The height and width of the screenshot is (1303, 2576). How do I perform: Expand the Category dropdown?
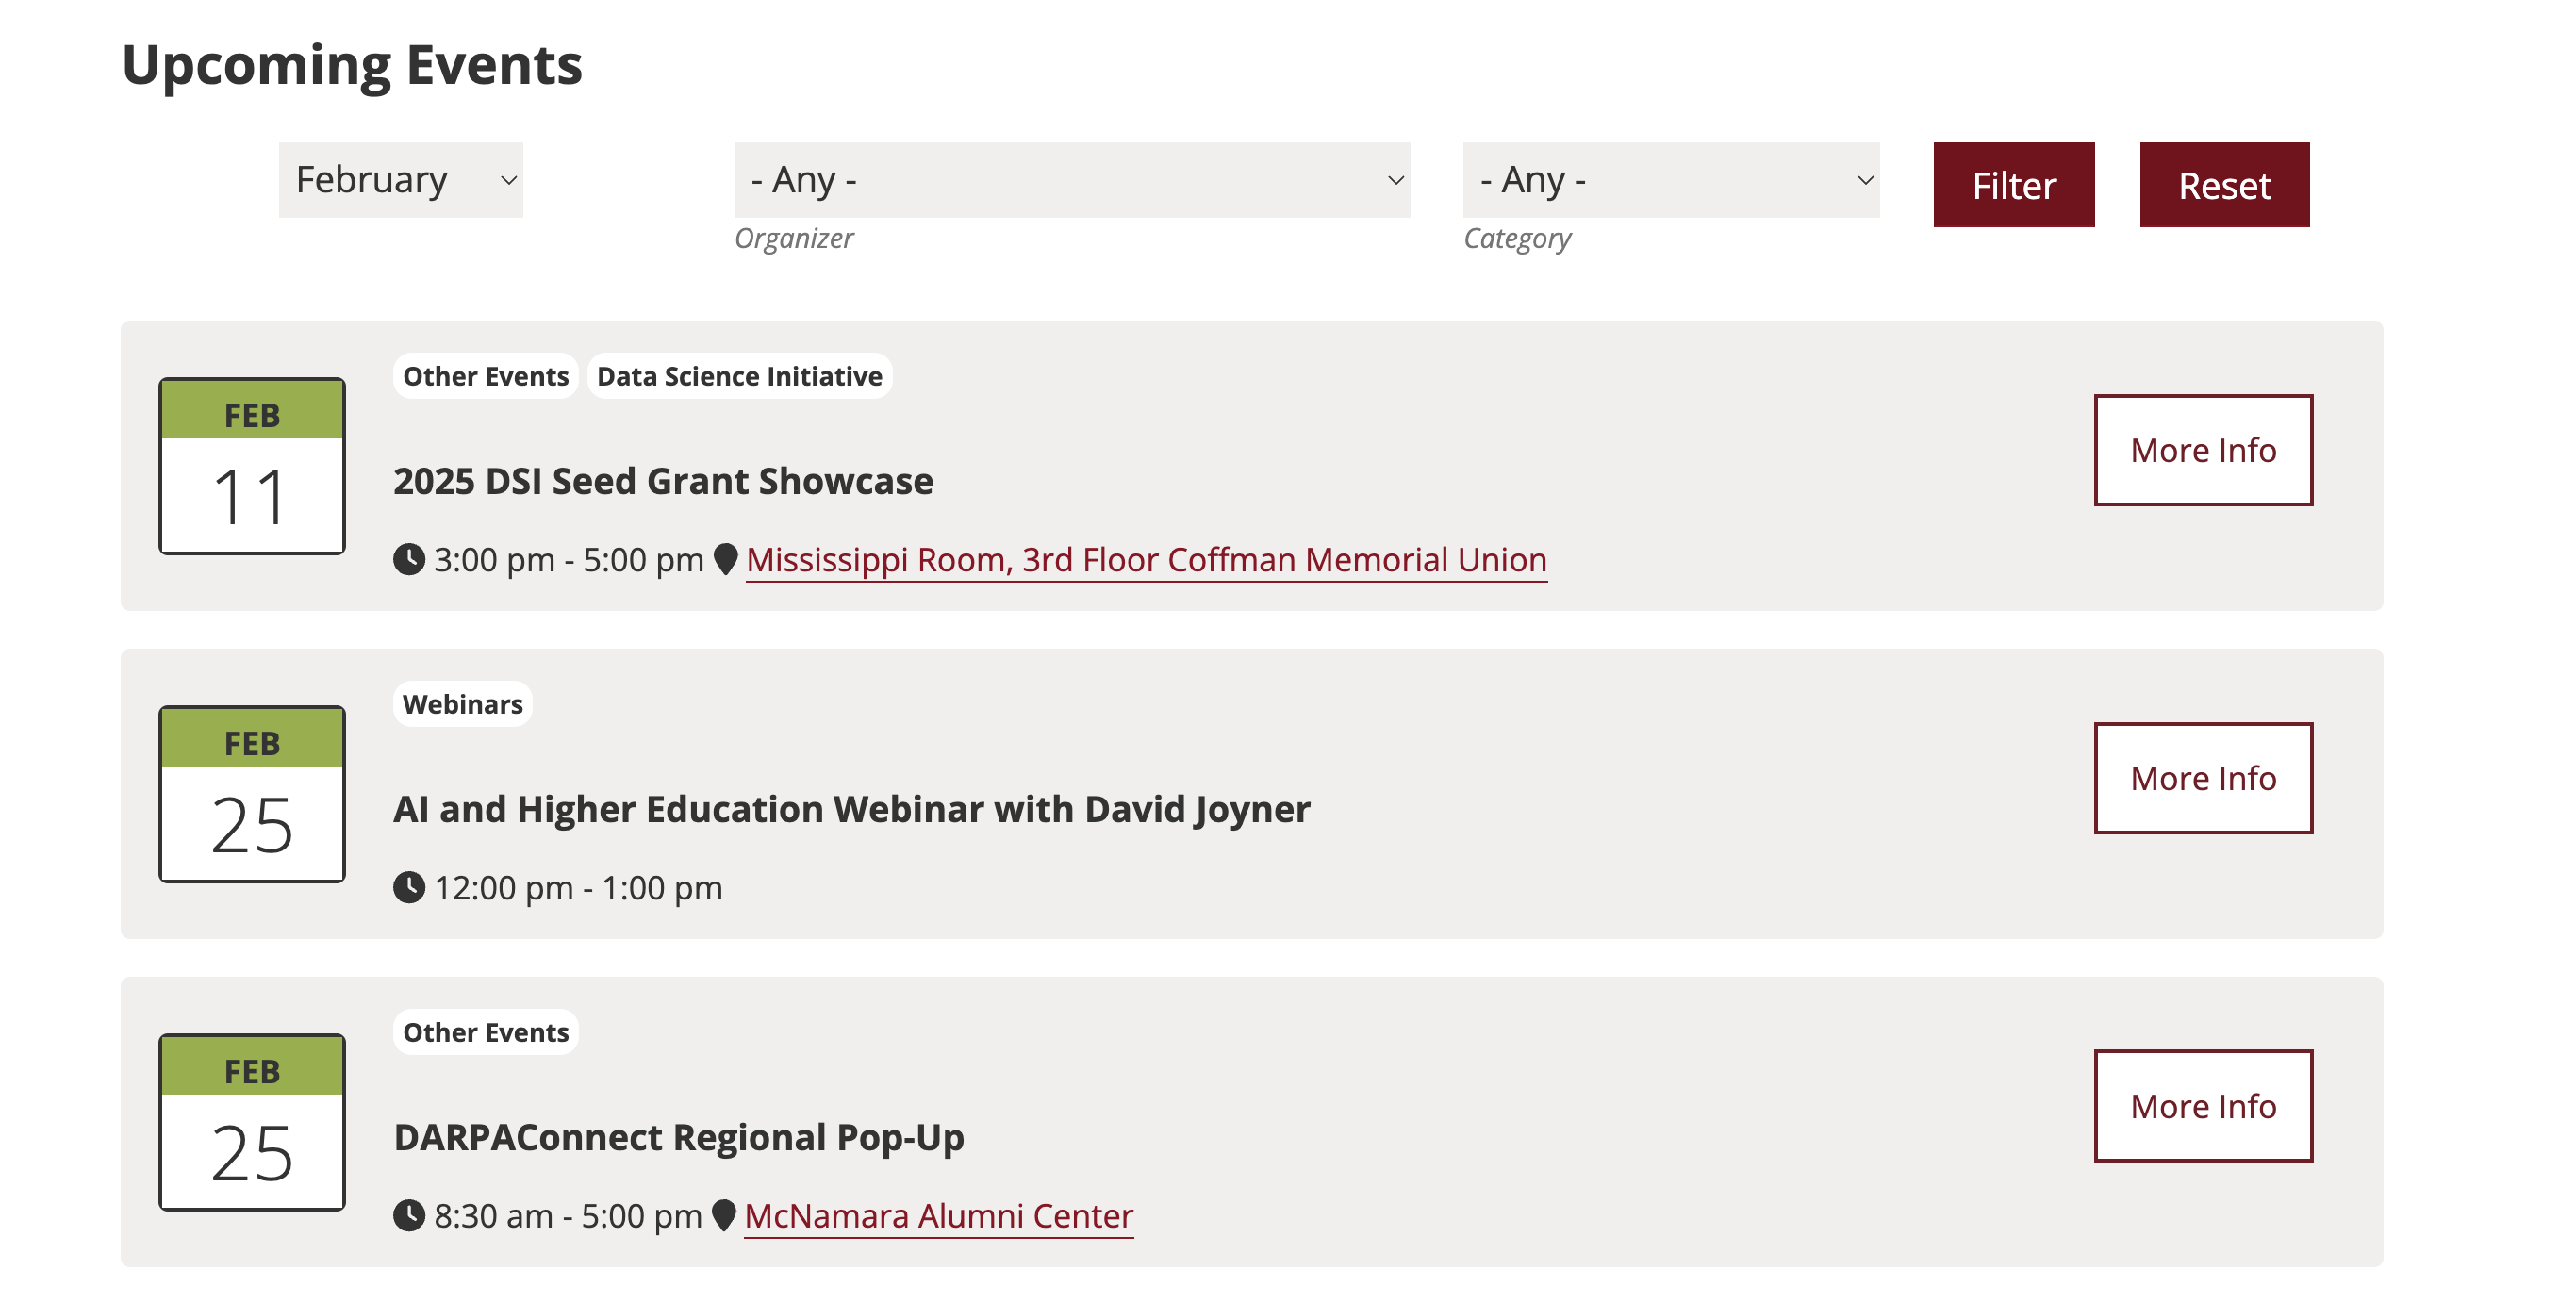point(1671,180)
